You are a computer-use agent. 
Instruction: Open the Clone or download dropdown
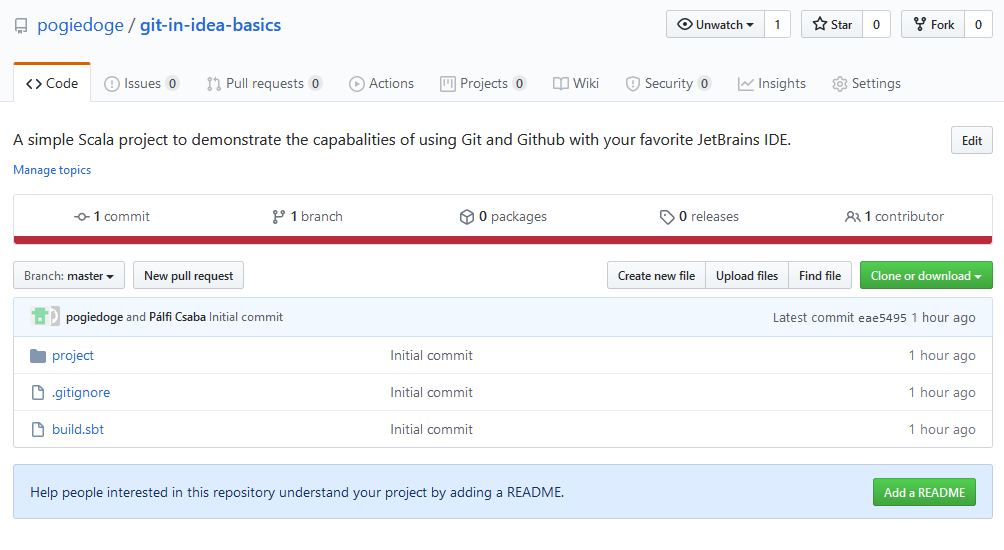point(926,275)
